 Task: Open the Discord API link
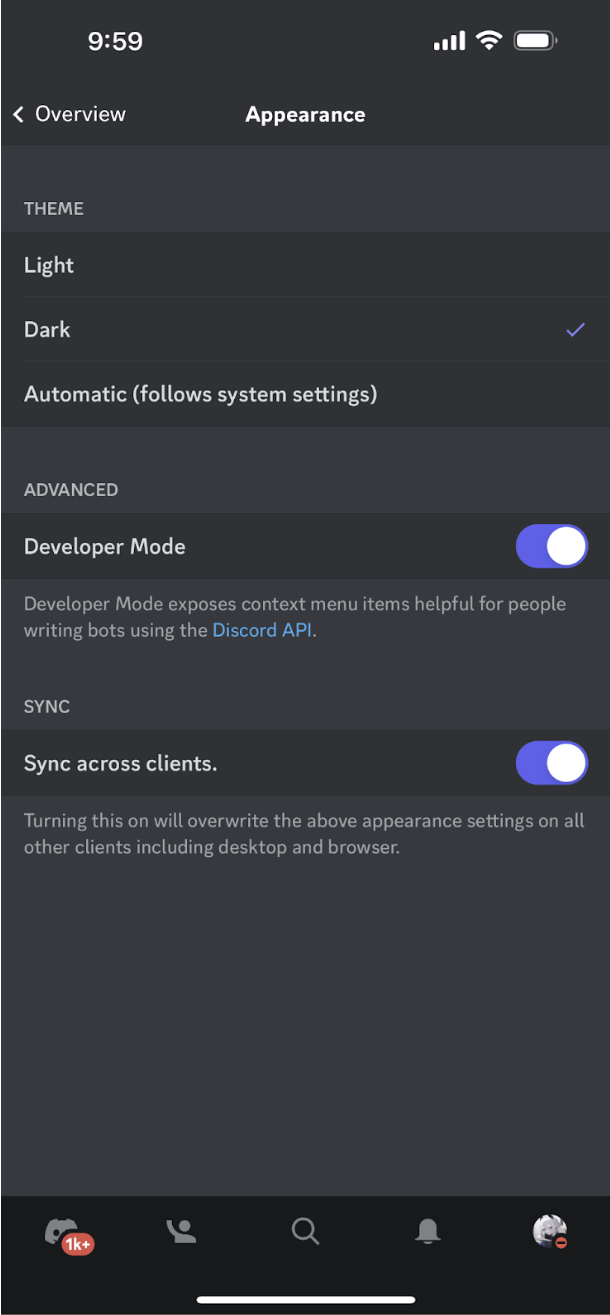(263, 630)
